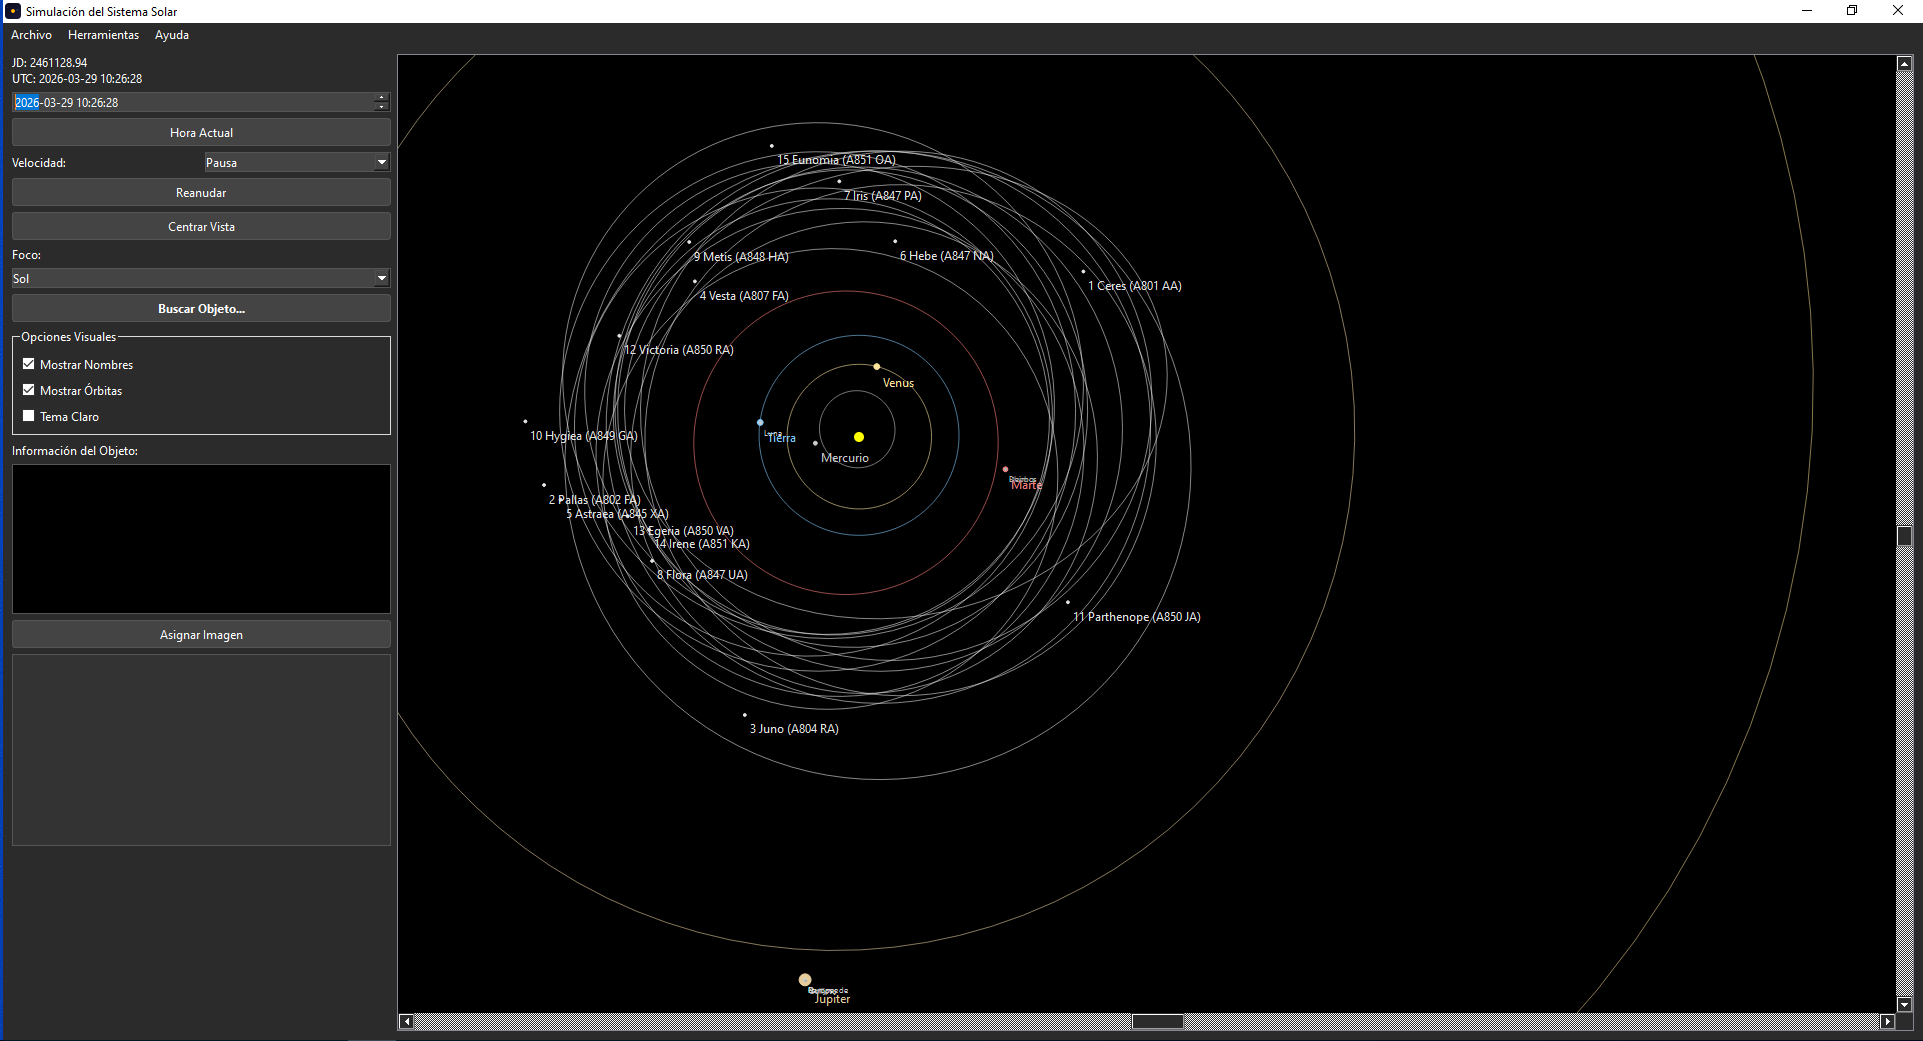Select the Mercurio planet dot
1923x1041 pixels.
point(816,443)
